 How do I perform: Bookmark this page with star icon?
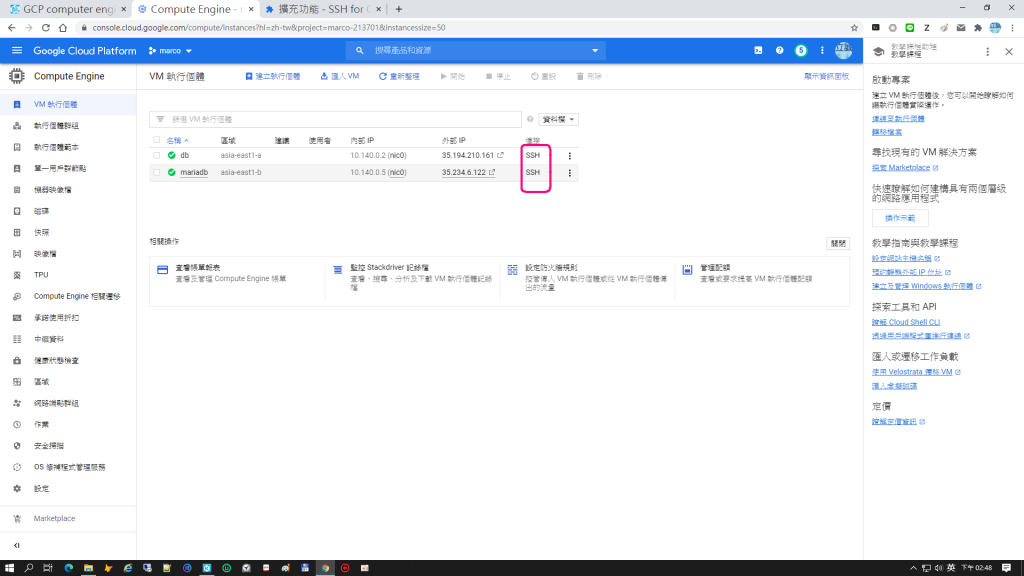click(854, 27)
